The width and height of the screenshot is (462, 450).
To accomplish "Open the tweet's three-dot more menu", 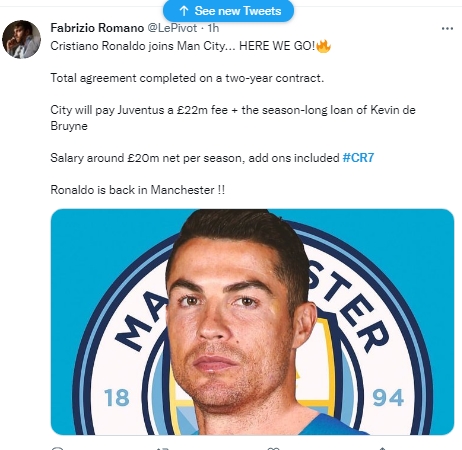I will (x=447, y=29).
